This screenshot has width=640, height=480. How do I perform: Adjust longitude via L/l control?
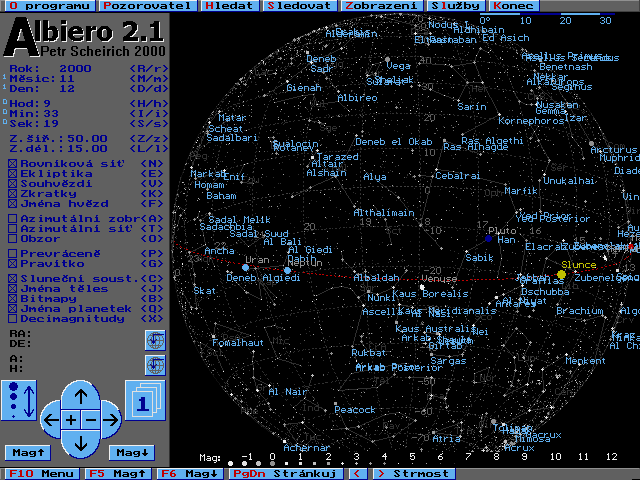149,149
